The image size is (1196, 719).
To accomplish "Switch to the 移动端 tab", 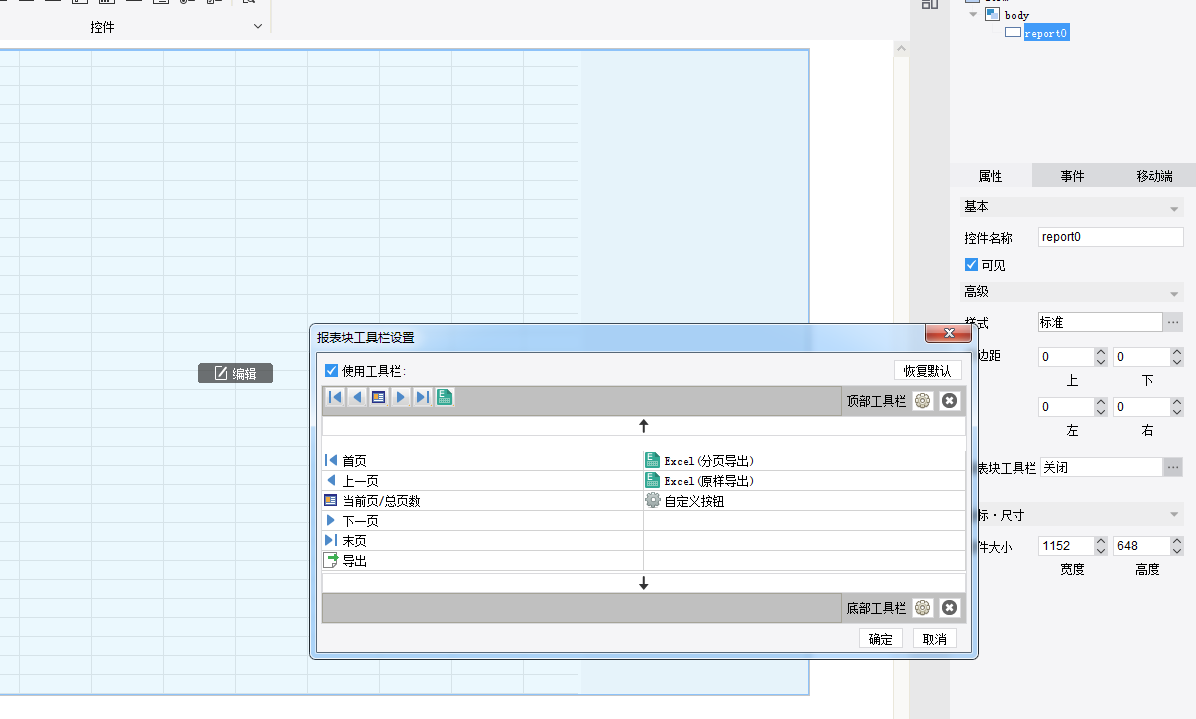I will [1155, 176].
